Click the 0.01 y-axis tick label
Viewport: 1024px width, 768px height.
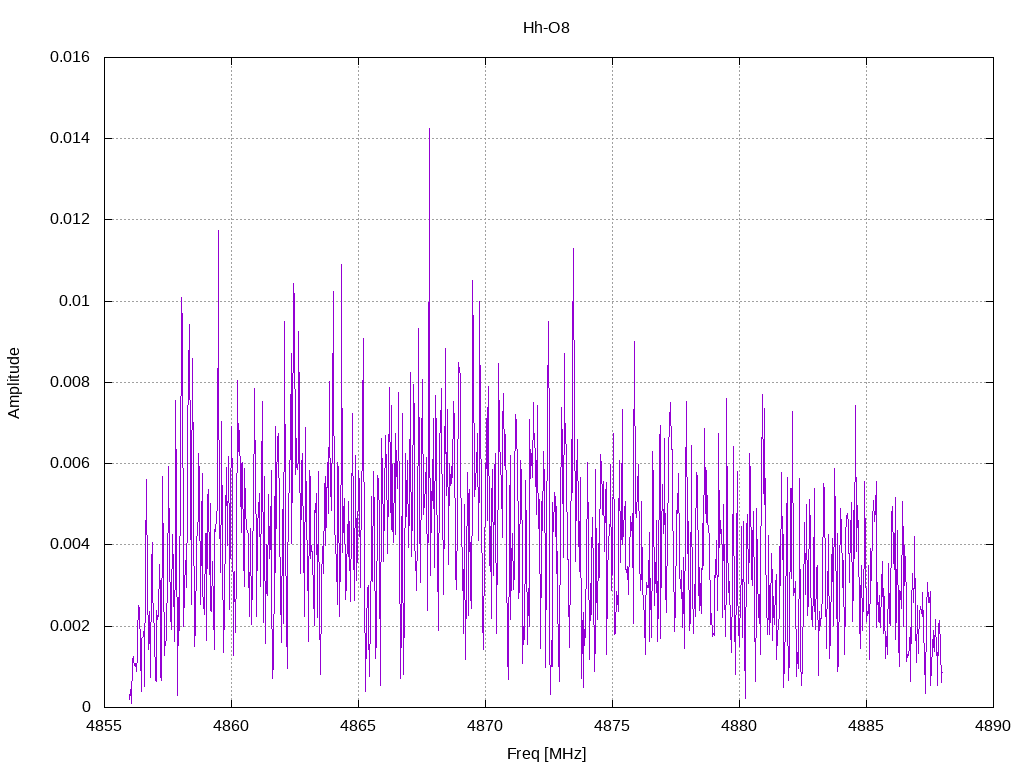coord(74,301)
